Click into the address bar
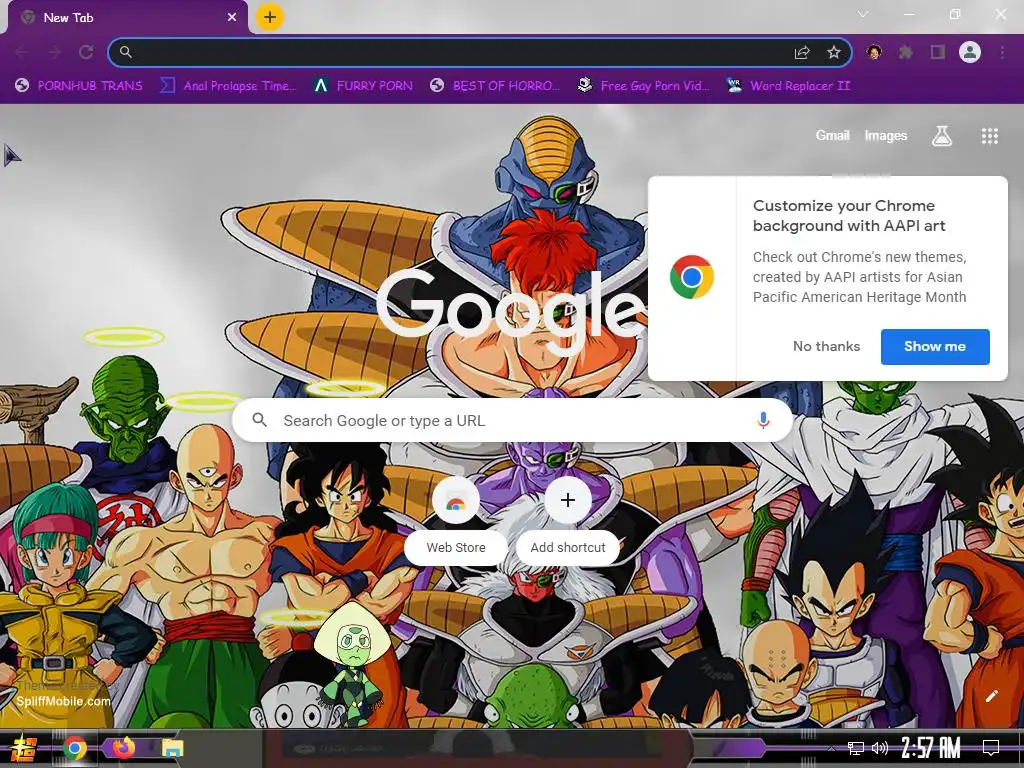1024x768 pixels. (480, 52)
